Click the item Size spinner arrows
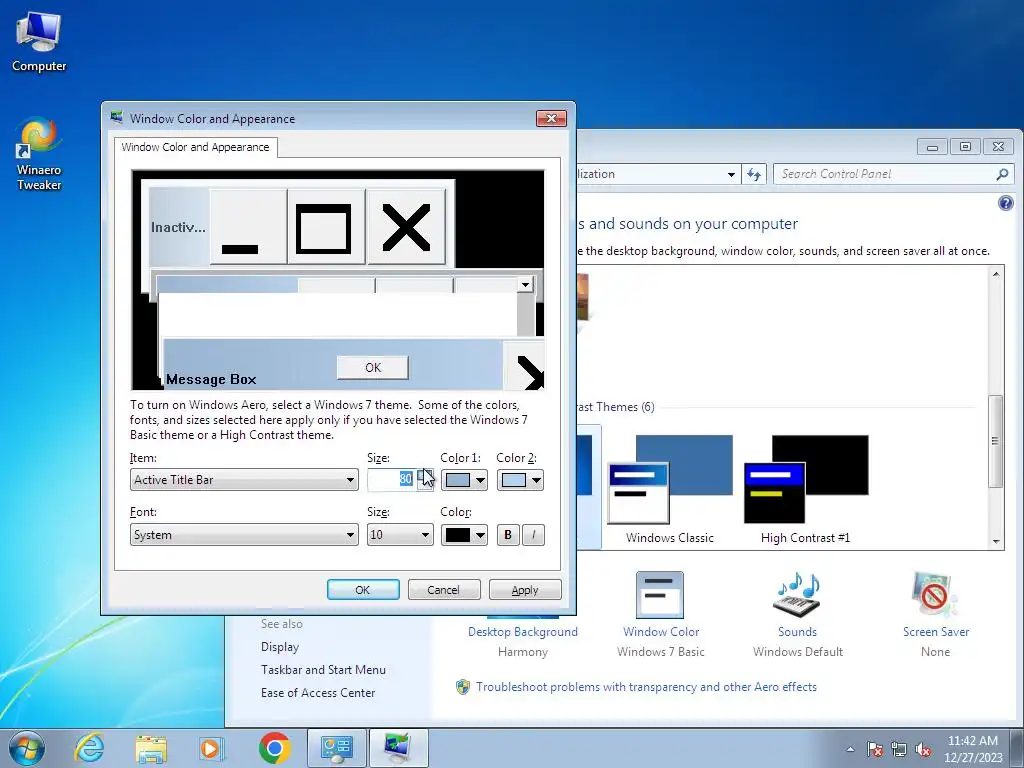 [424, 480]
